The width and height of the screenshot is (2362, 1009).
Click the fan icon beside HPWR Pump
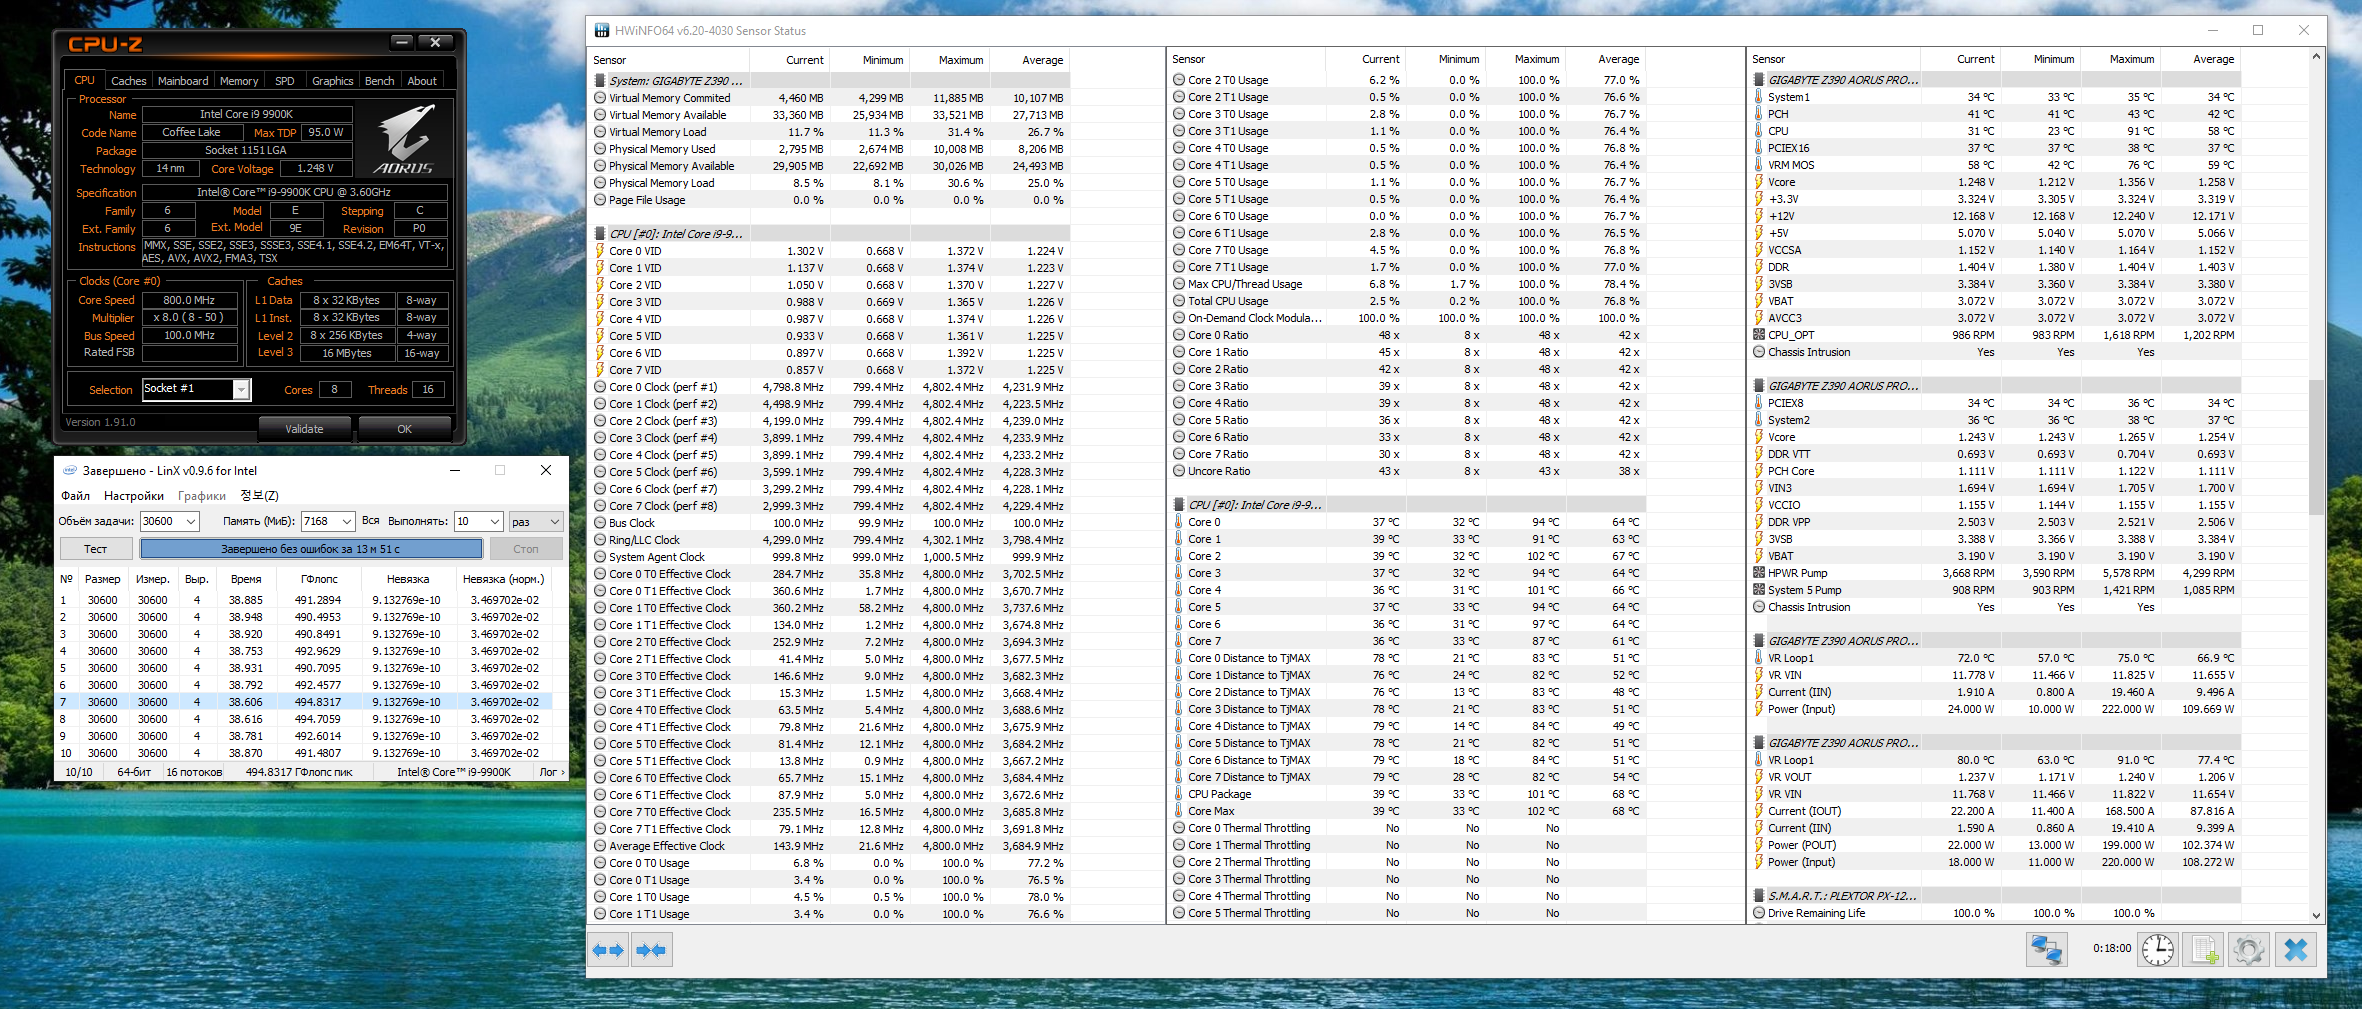(x=1759, y=573)
